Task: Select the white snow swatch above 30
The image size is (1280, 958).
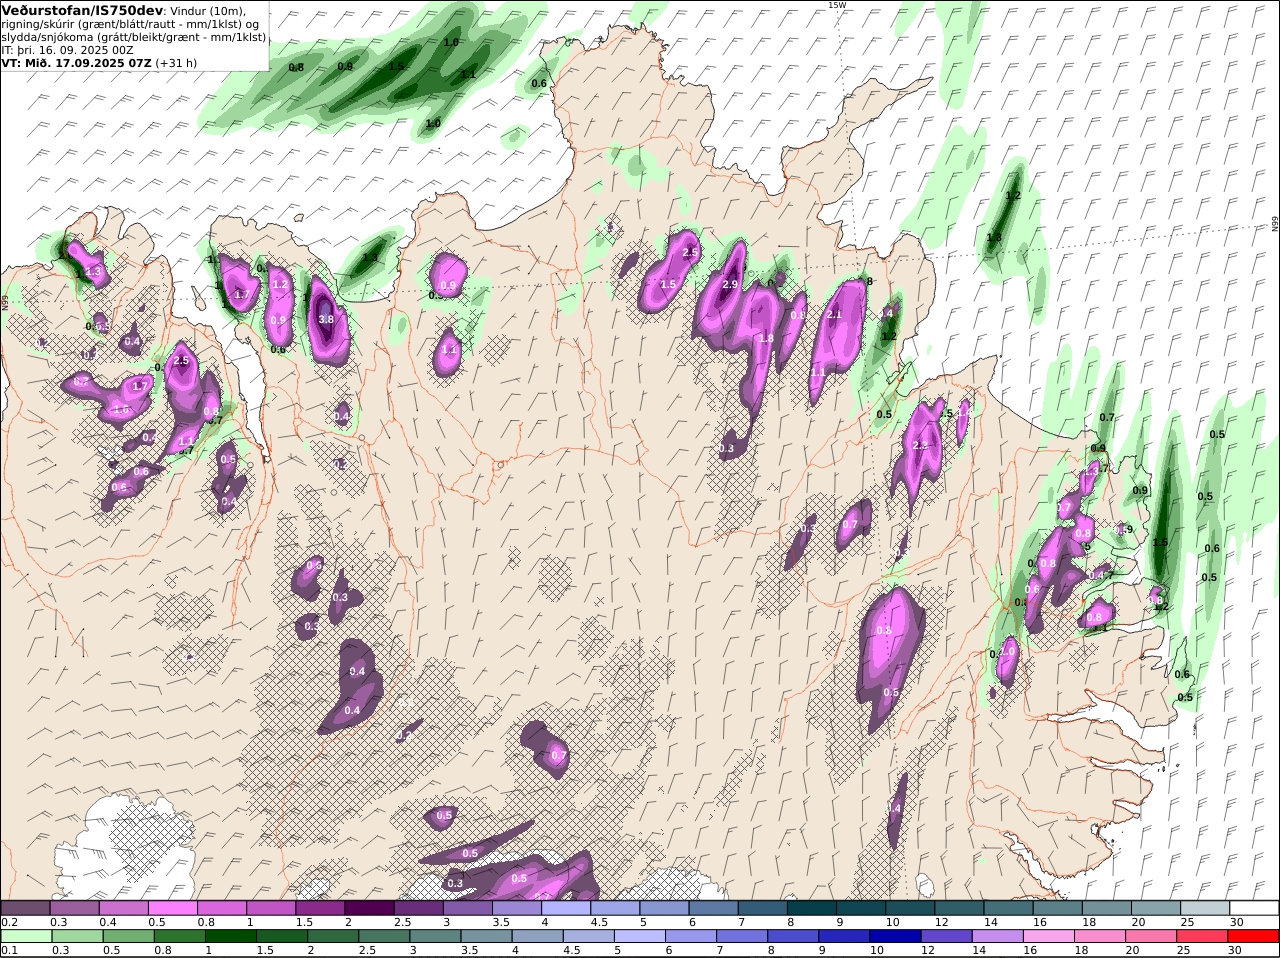Action: coord(1254,908)
